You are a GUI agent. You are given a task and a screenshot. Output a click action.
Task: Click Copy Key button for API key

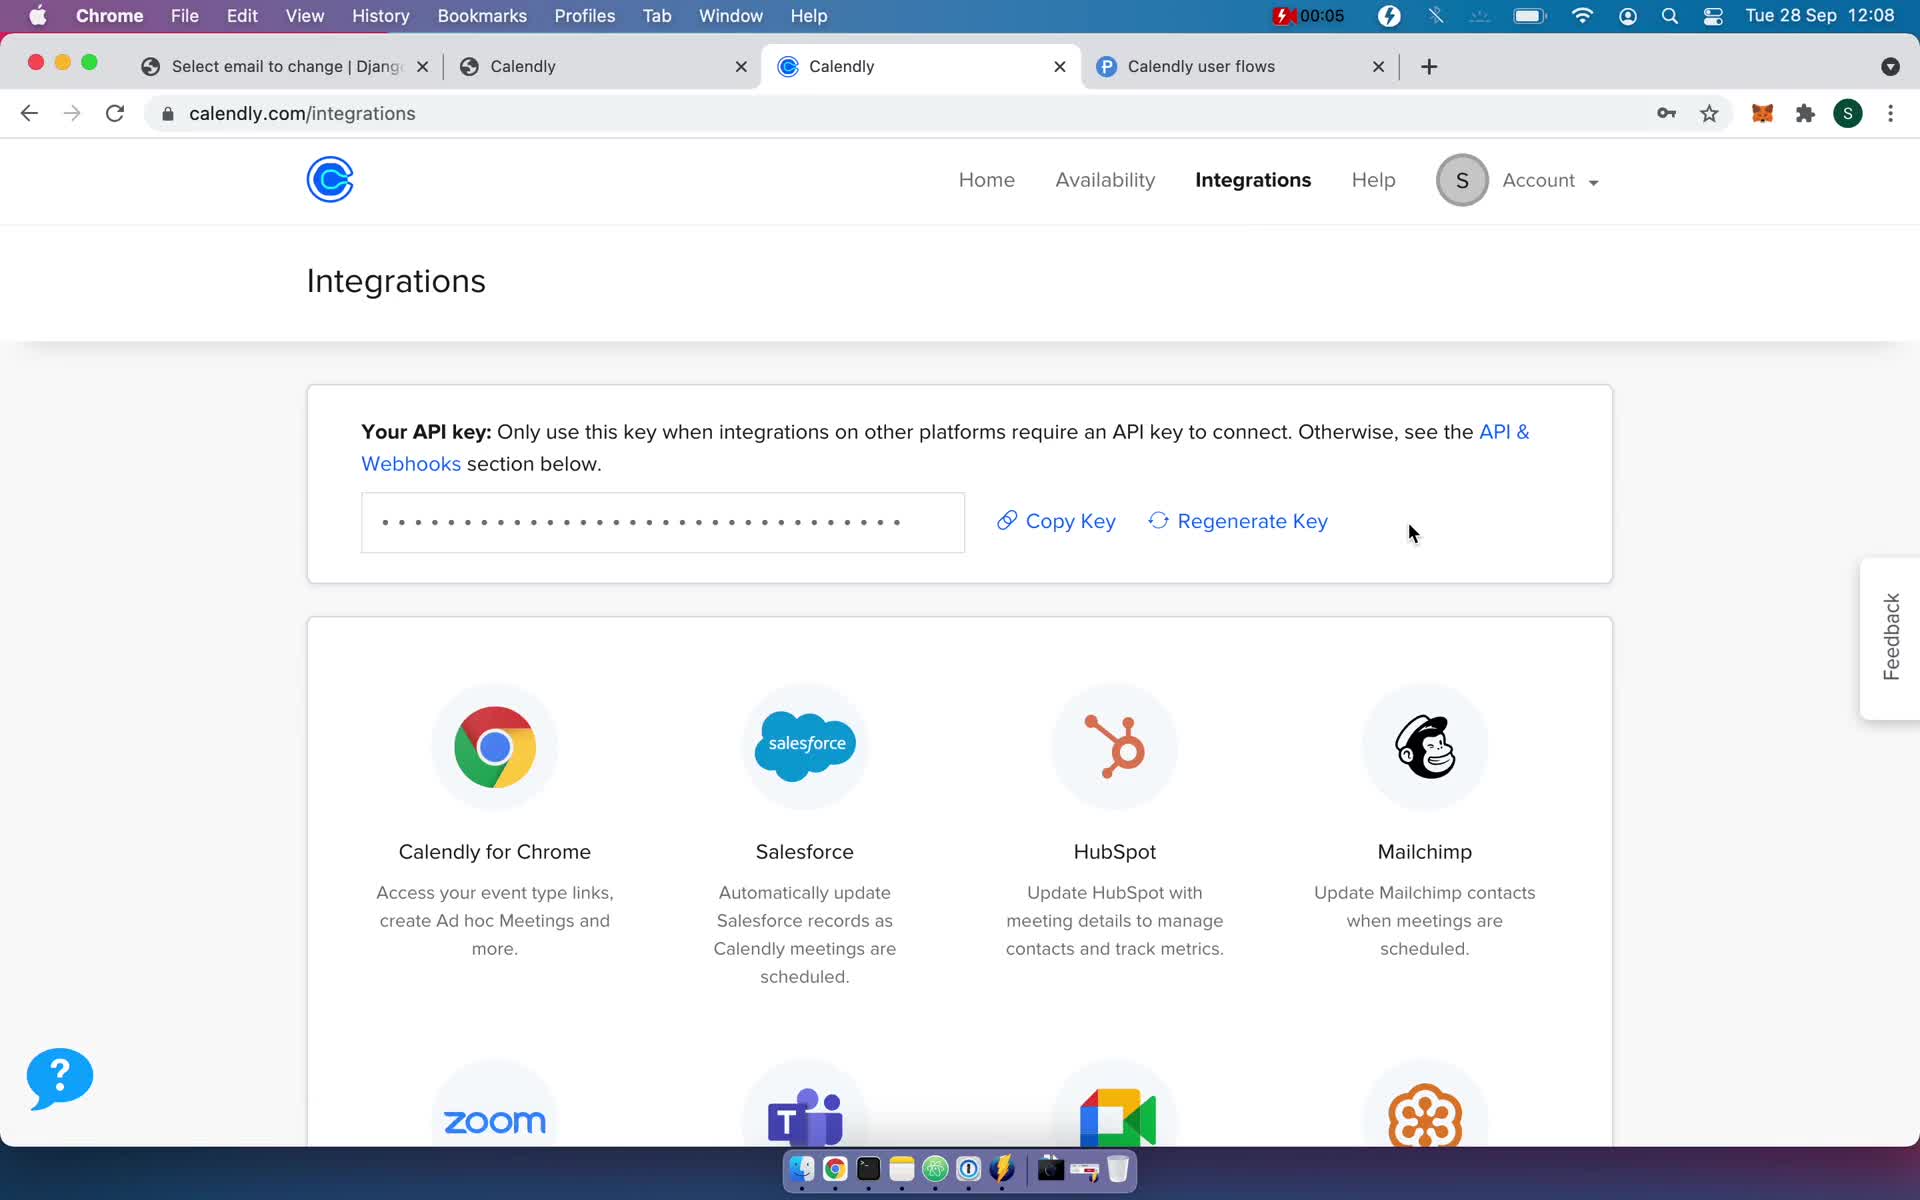tap(1056, 520)
